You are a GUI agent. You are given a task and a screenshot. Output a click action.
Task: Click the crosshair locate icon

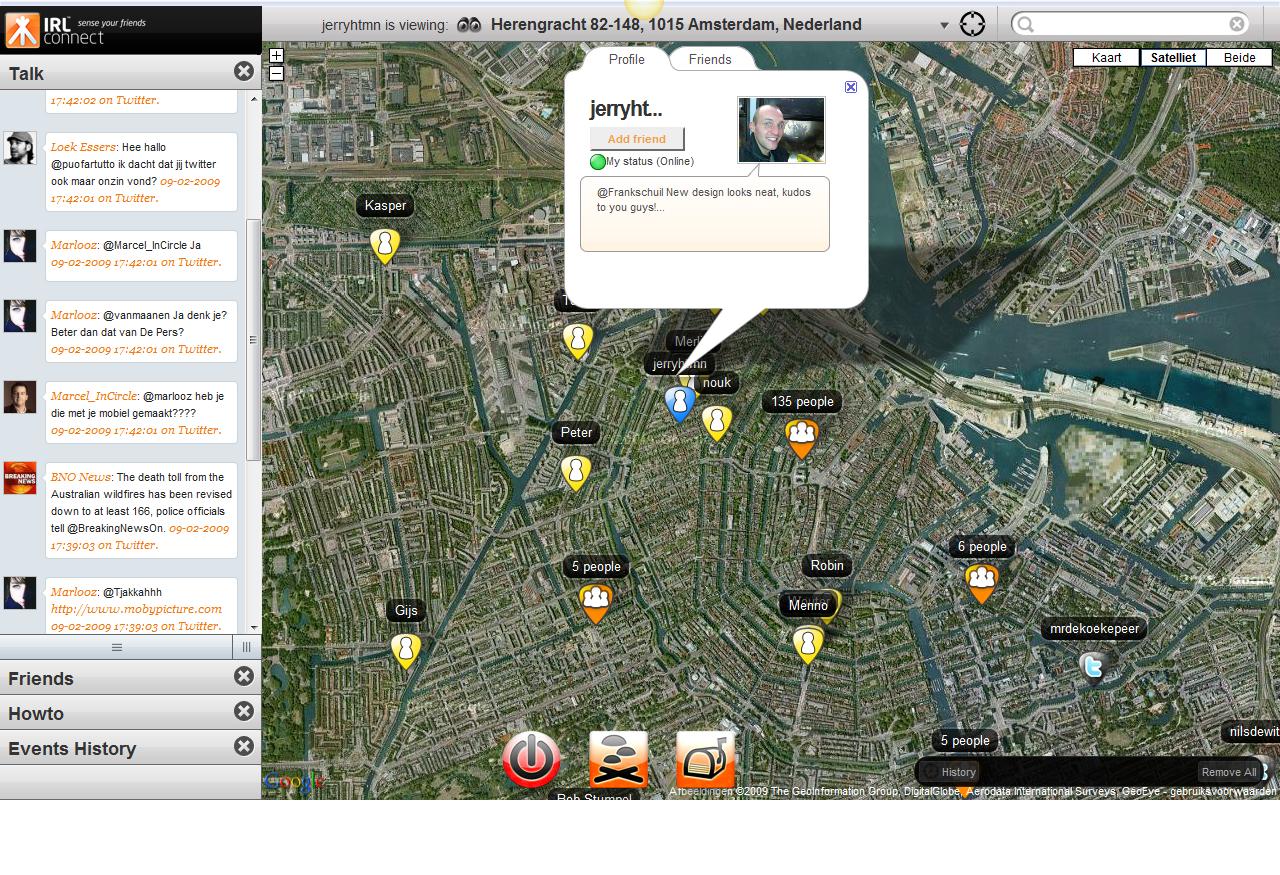(x=972, y=24)
